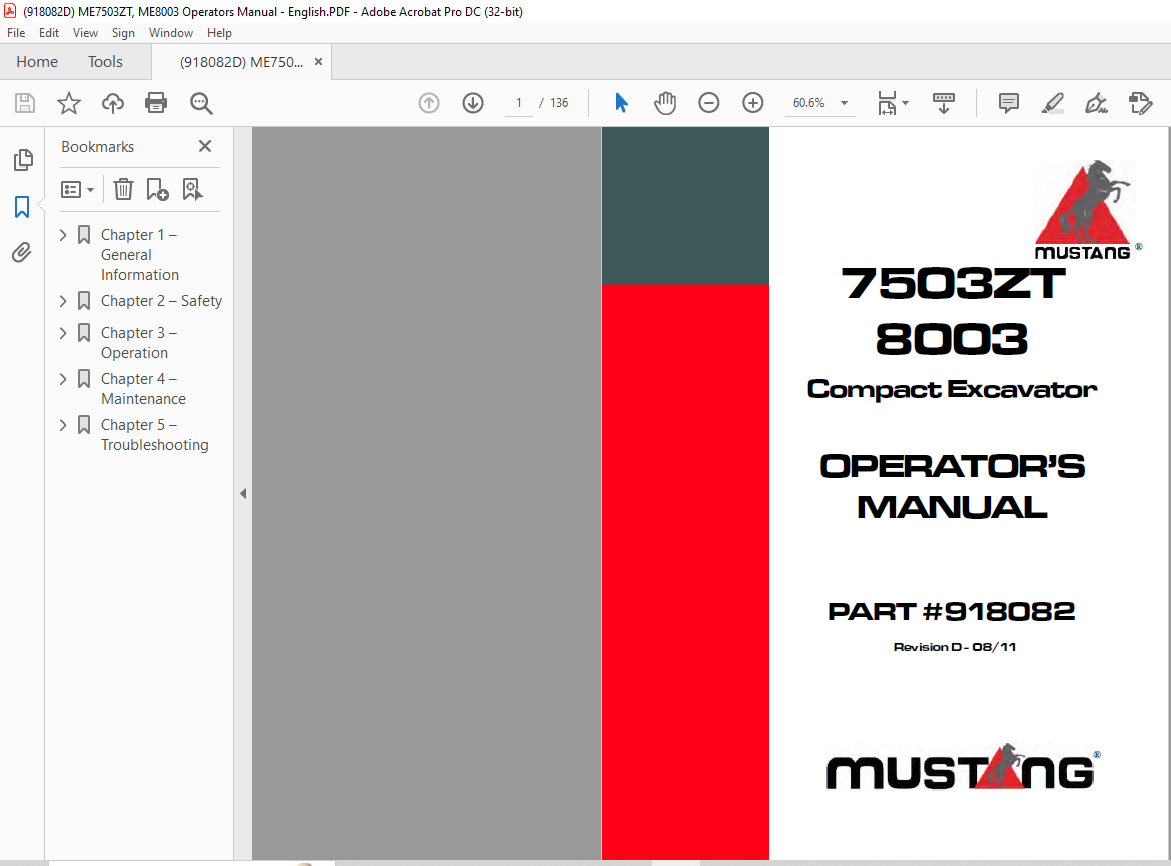Image resolution: width=1171 pixels, height=866 pixels.
Task: Jump to Chapter 3 – Operation
Action: click(x=139, y=343)
